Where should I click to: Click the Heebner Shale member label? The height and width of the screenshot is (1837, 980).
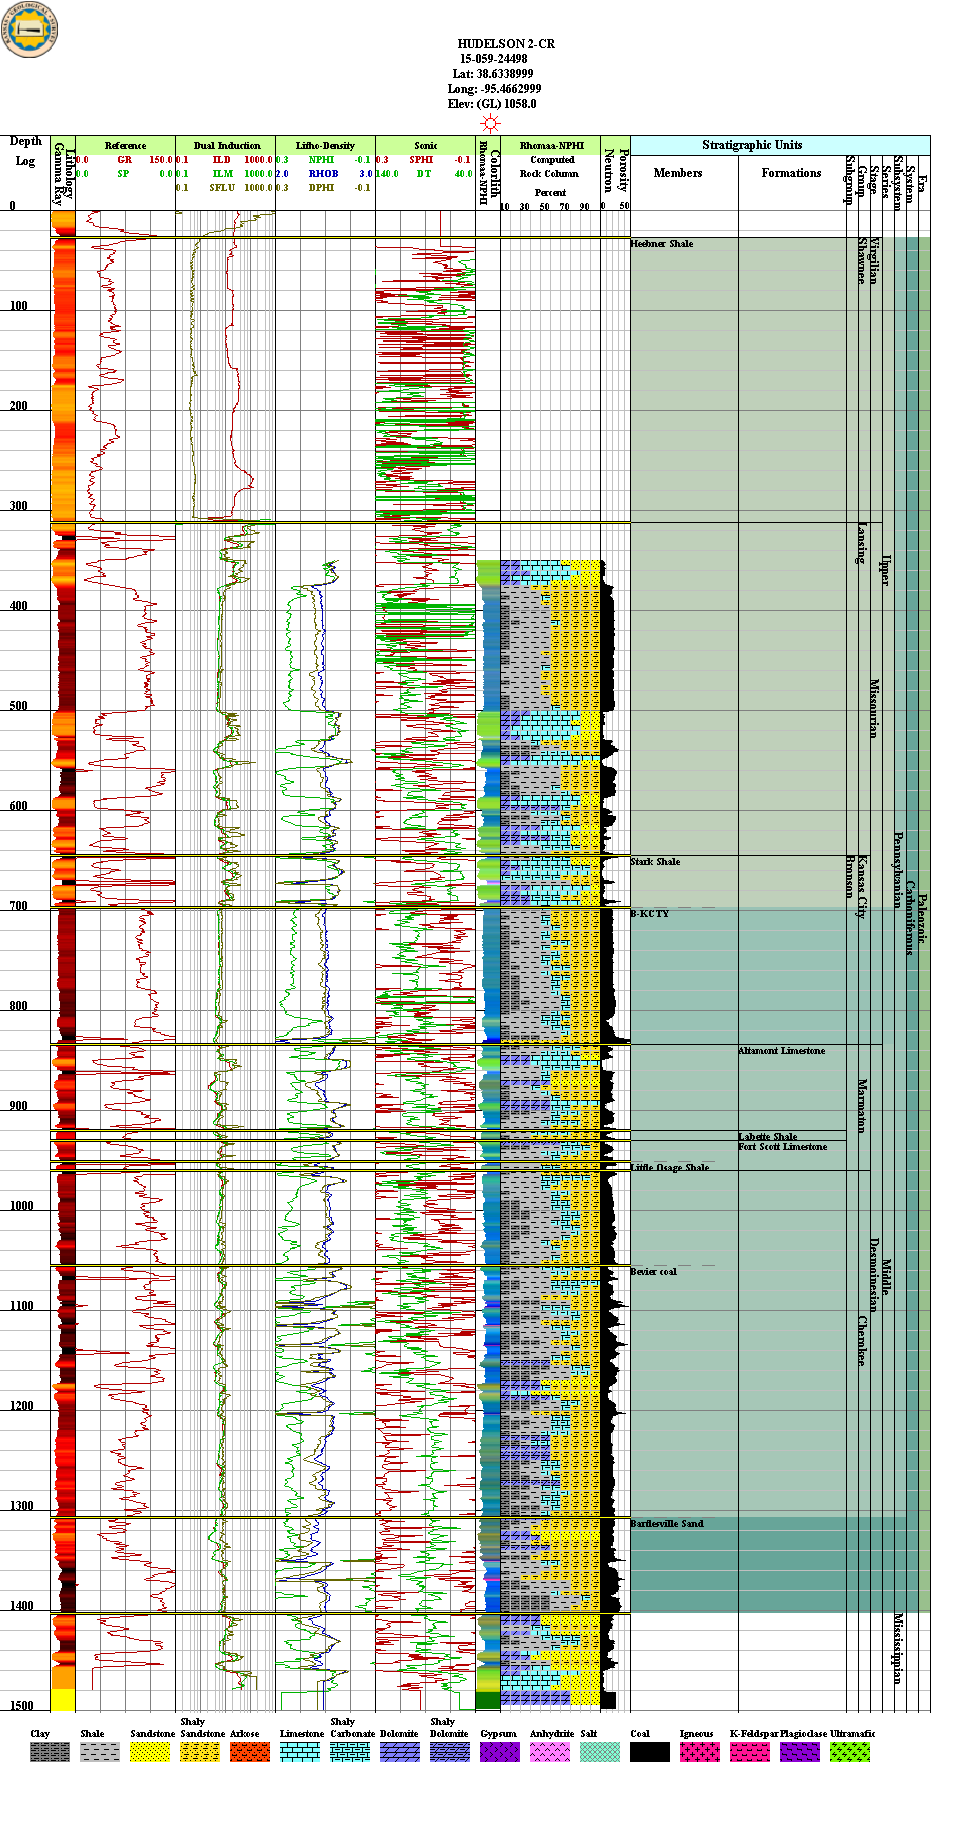click(661, 244)
